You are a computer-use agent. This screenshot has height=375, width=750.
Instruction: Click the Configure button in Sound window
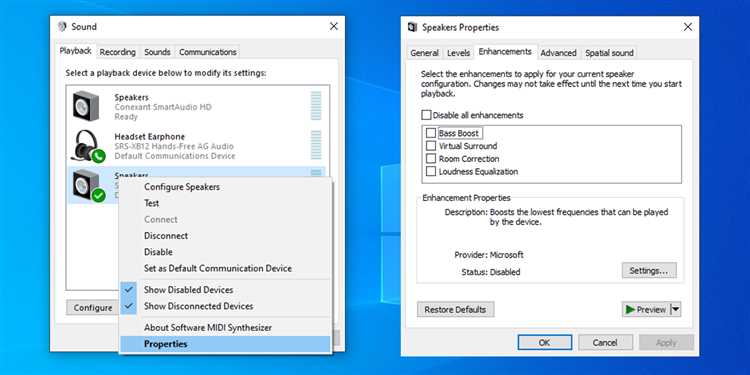coord(92,308)
